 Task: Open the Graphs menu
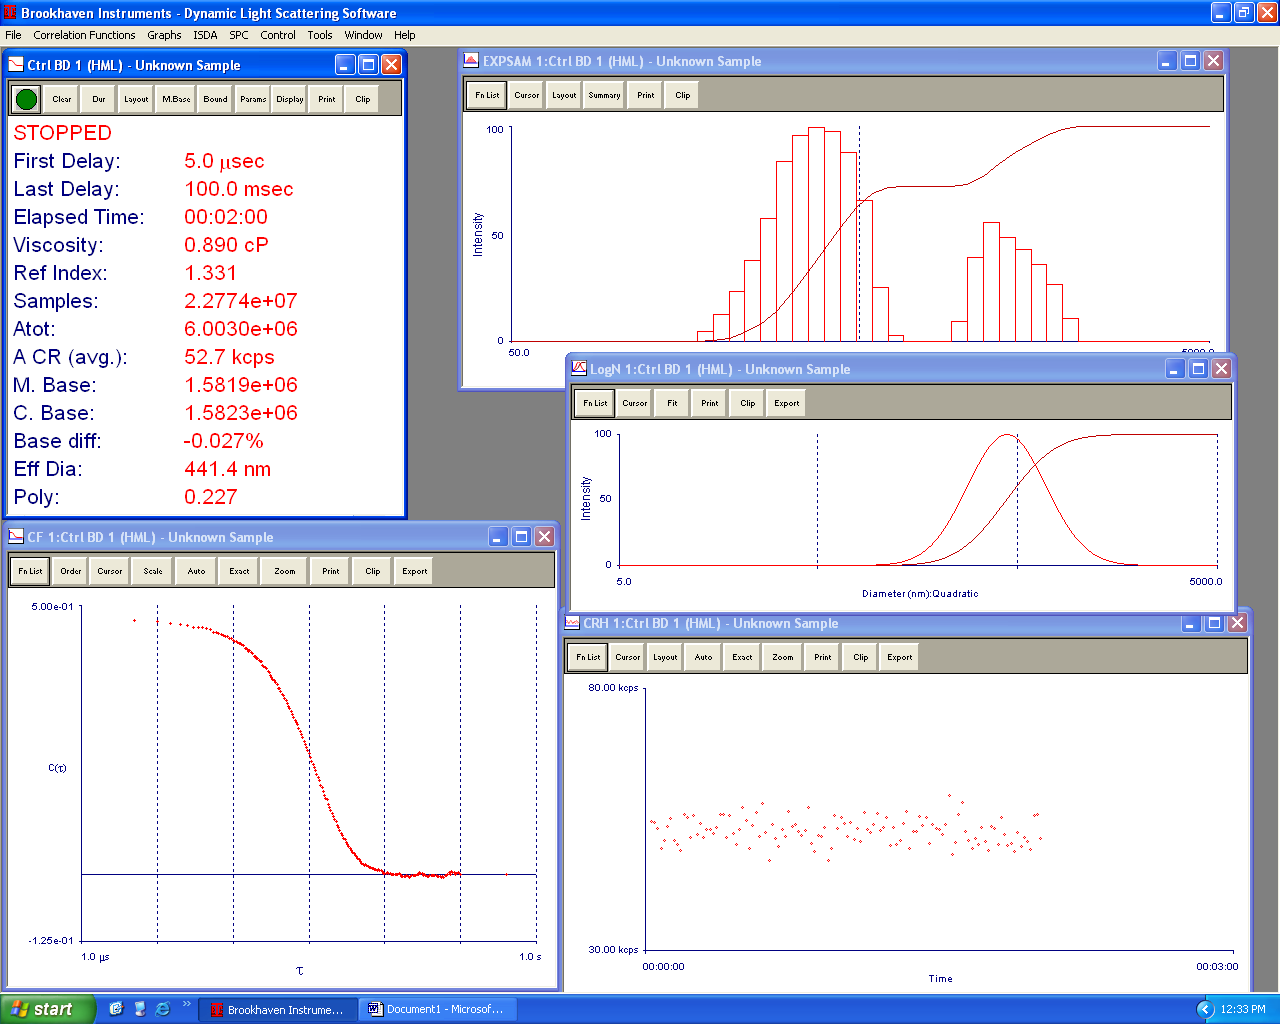click(x=164, y=35)
